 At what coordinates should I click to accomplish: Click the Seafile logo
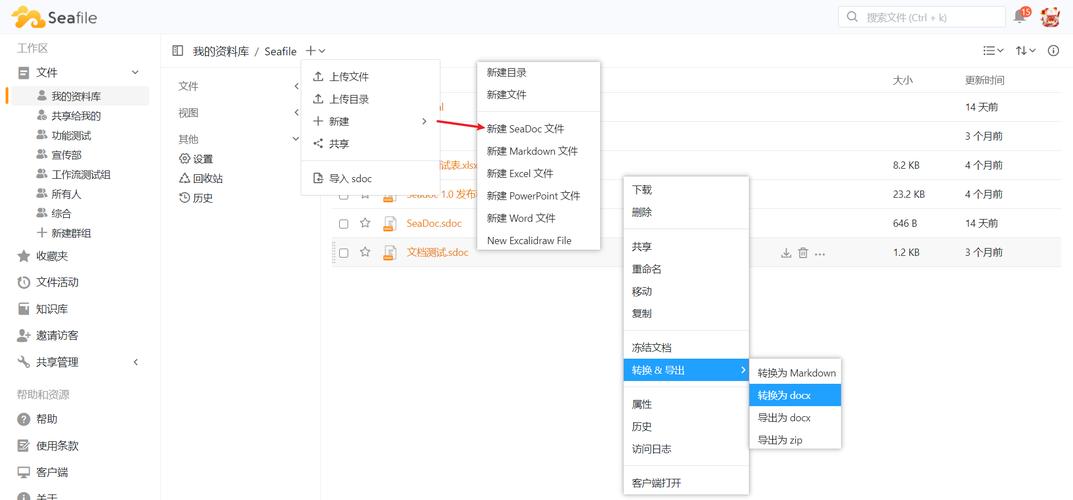tap(54, 17)
